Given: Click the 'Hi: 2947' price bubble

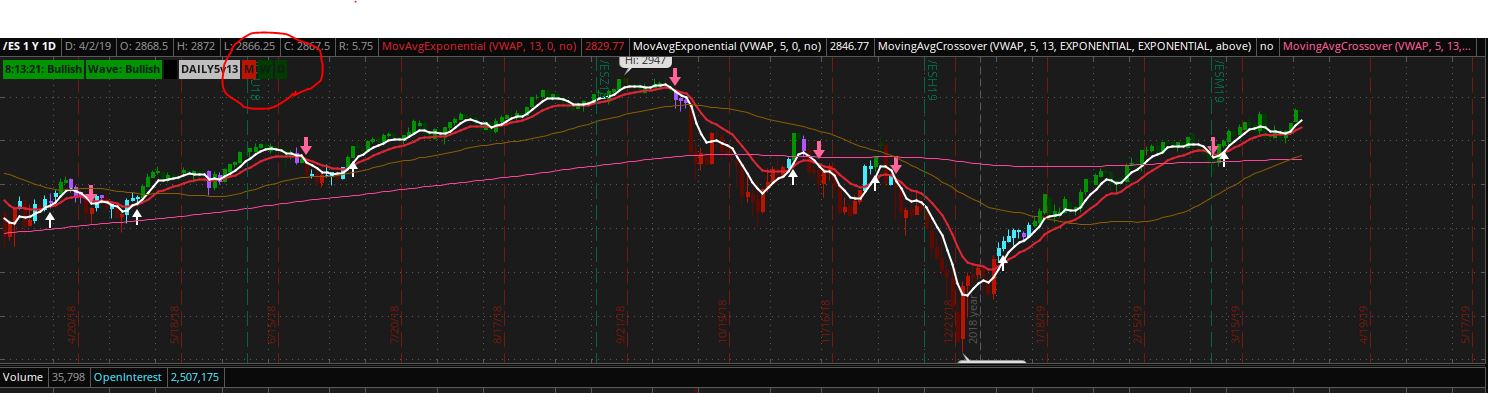Looking at the screenshot, I should tap(646, 61).
